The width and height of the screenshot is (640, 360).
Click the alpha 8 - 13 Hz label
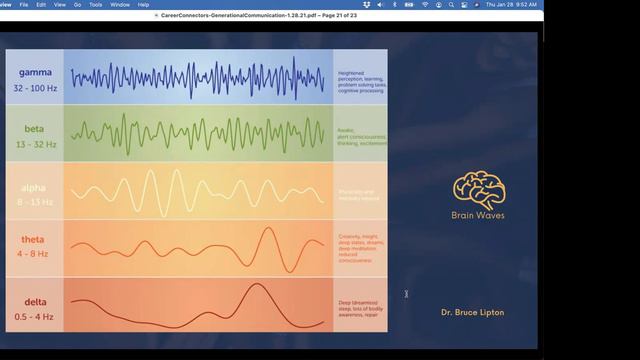click(35, 195)
